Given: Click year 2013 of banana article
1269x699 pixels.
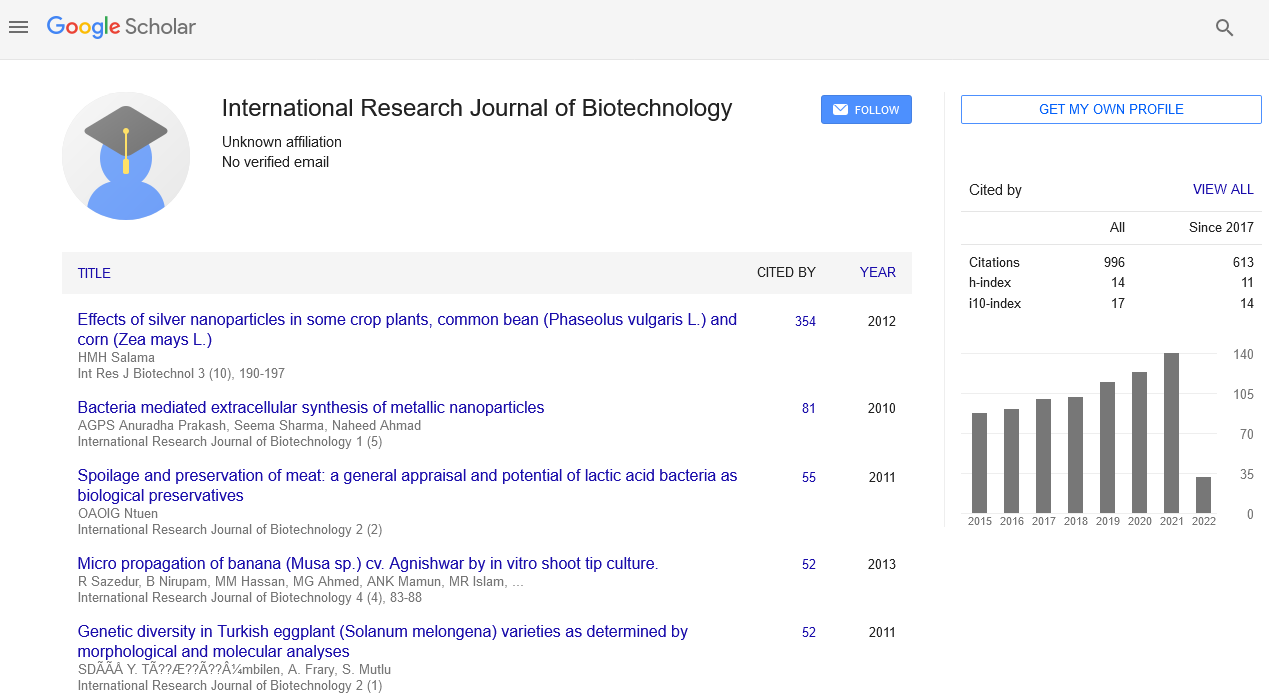Looking at the screenshot, I should pyautogui.click(x=882, y=564).
